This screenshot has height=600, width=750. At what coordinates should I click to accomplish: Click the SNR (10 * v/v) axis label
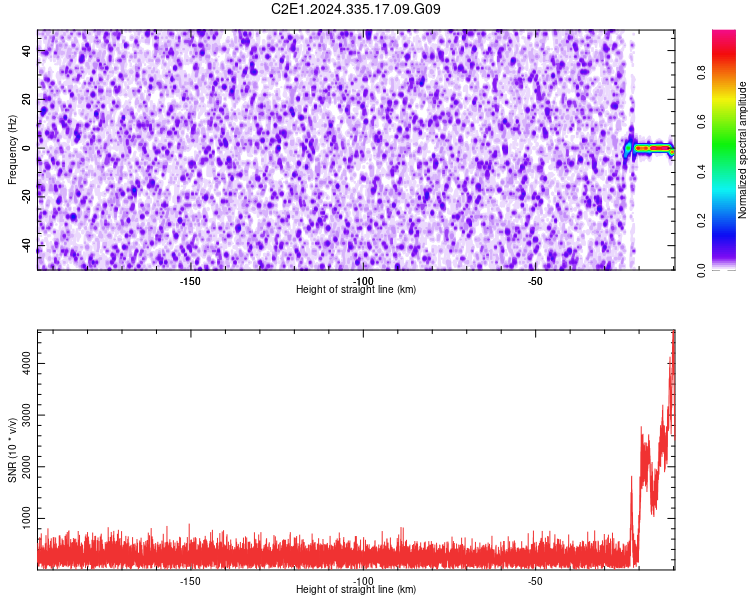12,450
